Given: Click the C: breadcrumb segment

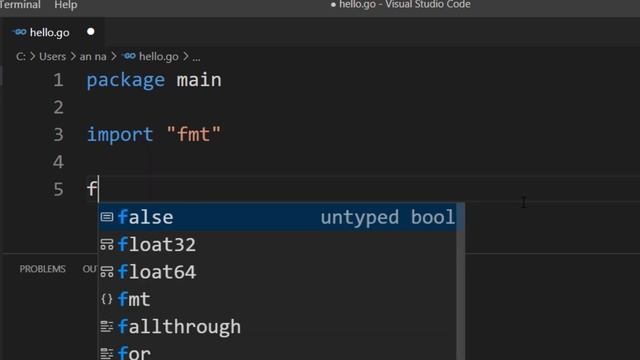Looking at the screenshot, I should point(21,56).
